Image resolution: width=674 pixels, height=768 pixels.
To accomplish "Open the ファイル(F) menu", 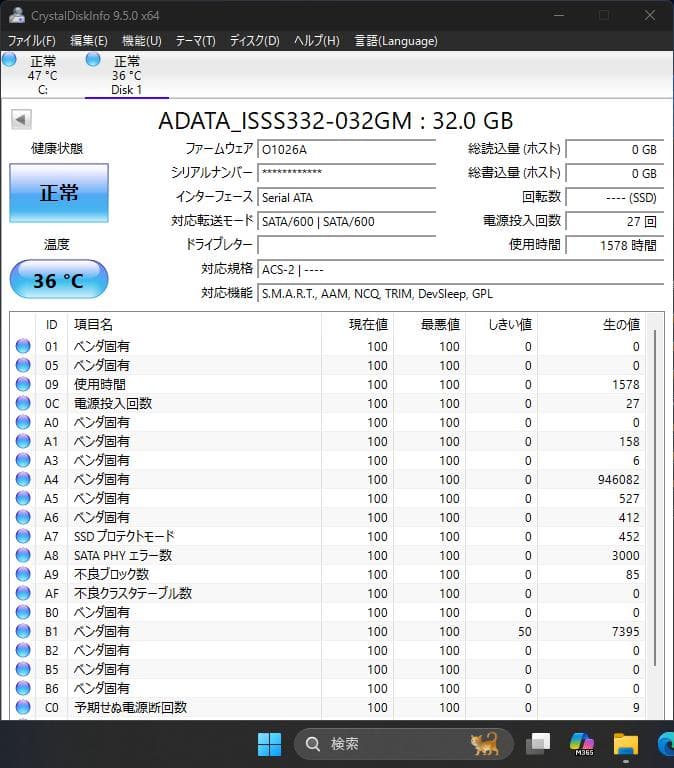I will 32,41.
